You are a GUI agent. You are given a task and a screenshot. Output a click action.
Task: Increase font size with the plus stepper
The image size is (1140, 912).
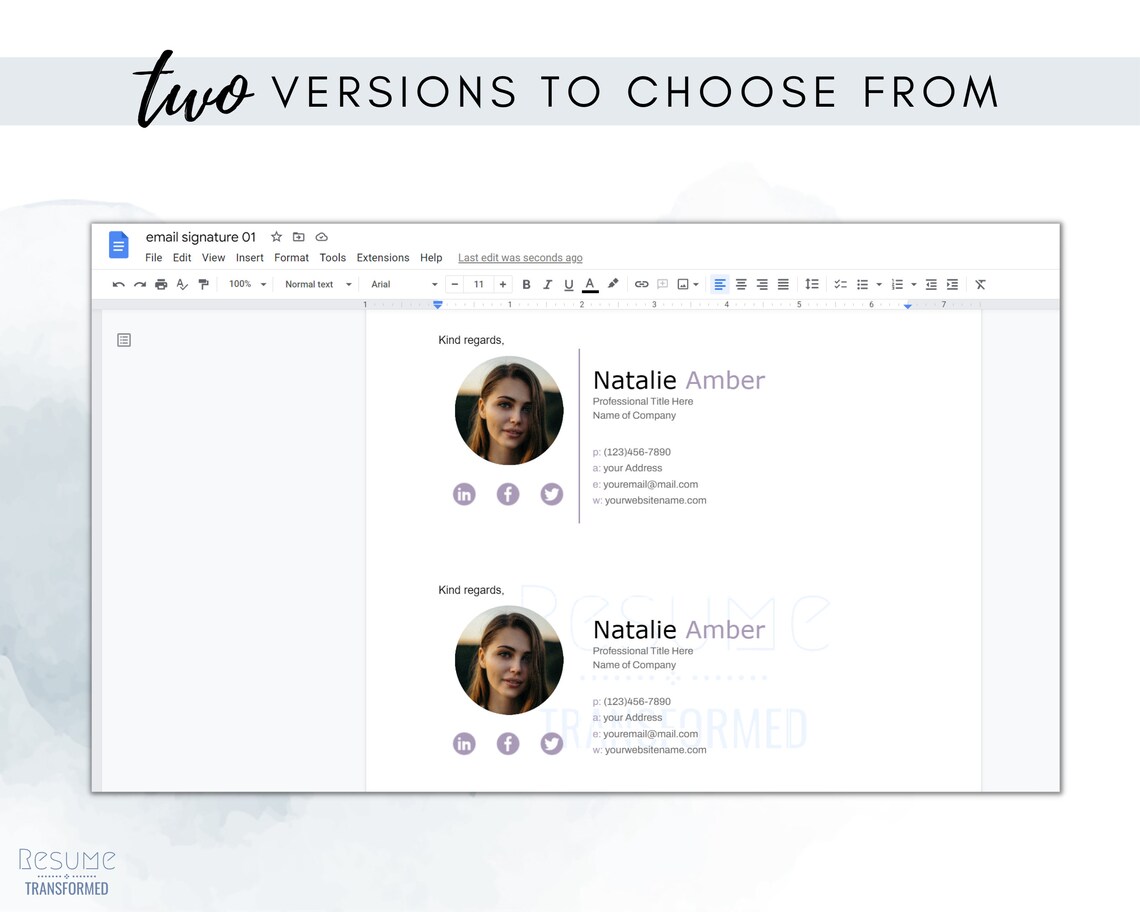click(x=502, y=284)
